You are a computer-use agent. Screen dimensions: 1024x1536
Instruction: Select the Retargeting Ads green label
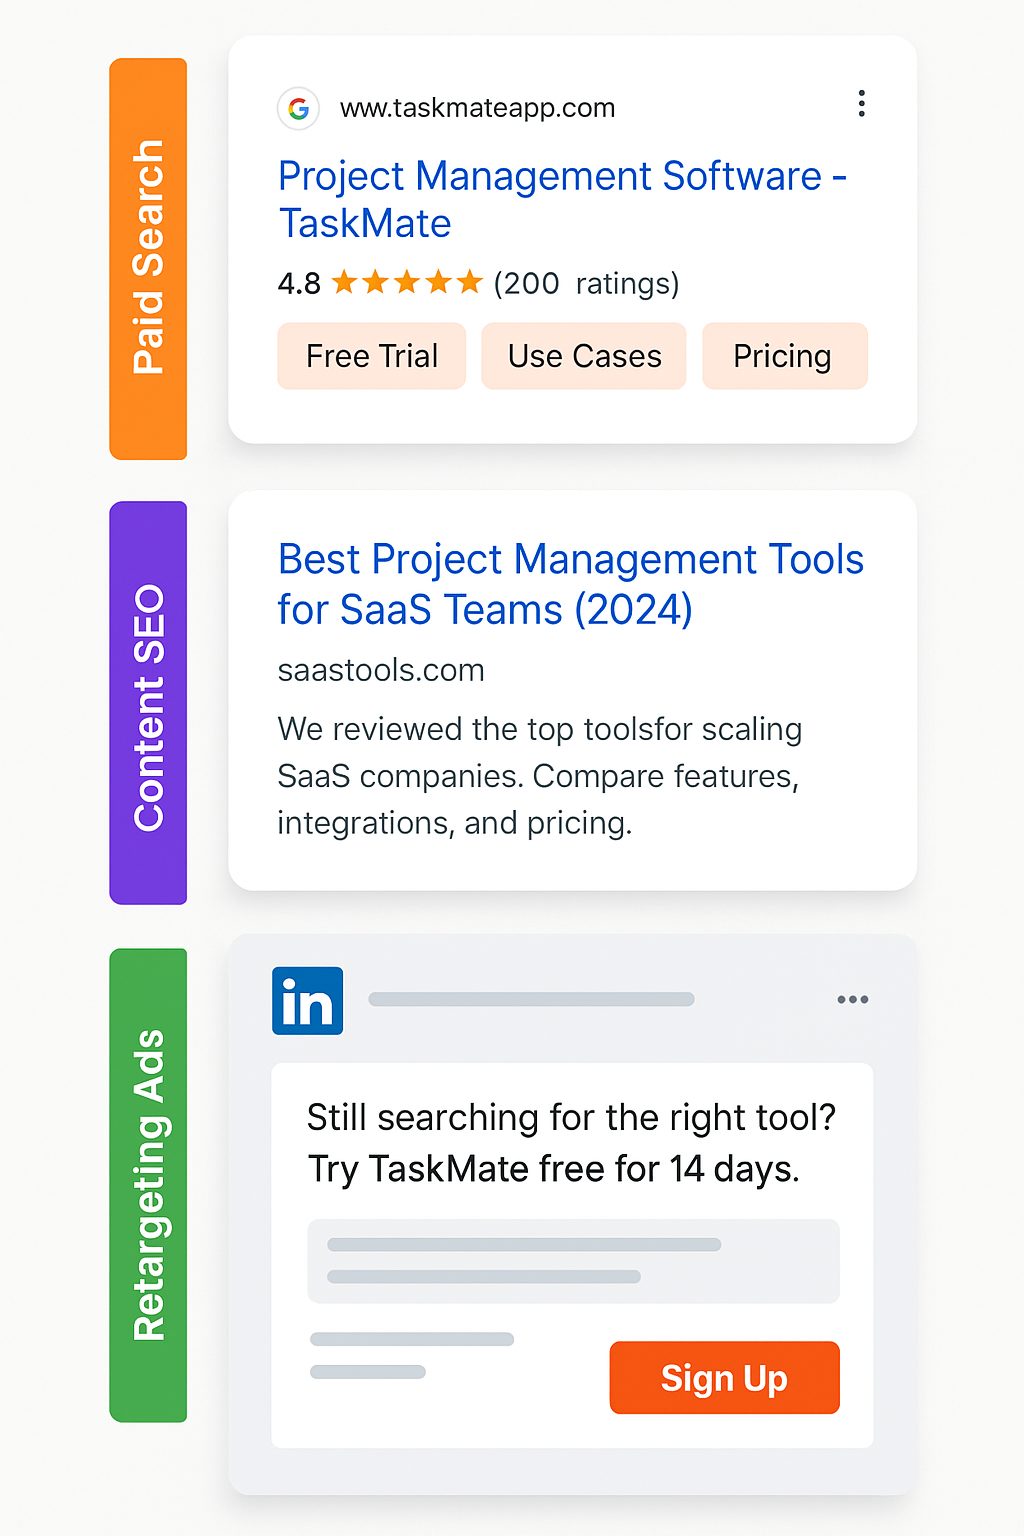click(148, 1185)
